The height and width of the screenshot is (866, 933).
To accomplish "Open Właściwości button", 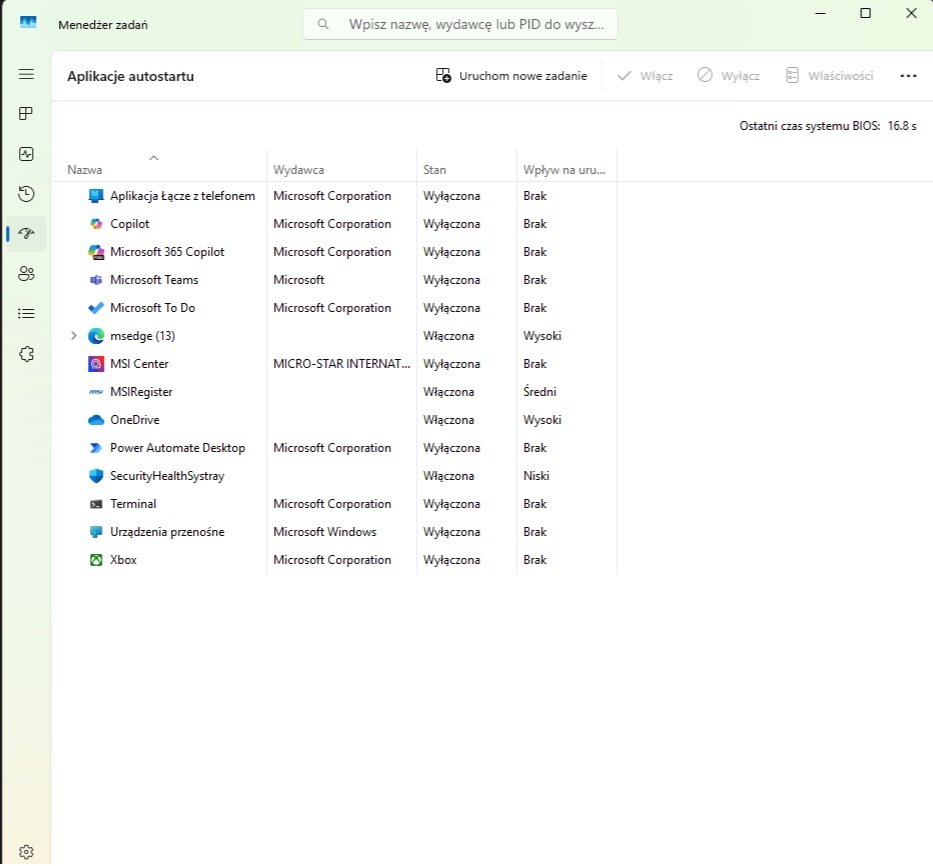I will (829, 76).
